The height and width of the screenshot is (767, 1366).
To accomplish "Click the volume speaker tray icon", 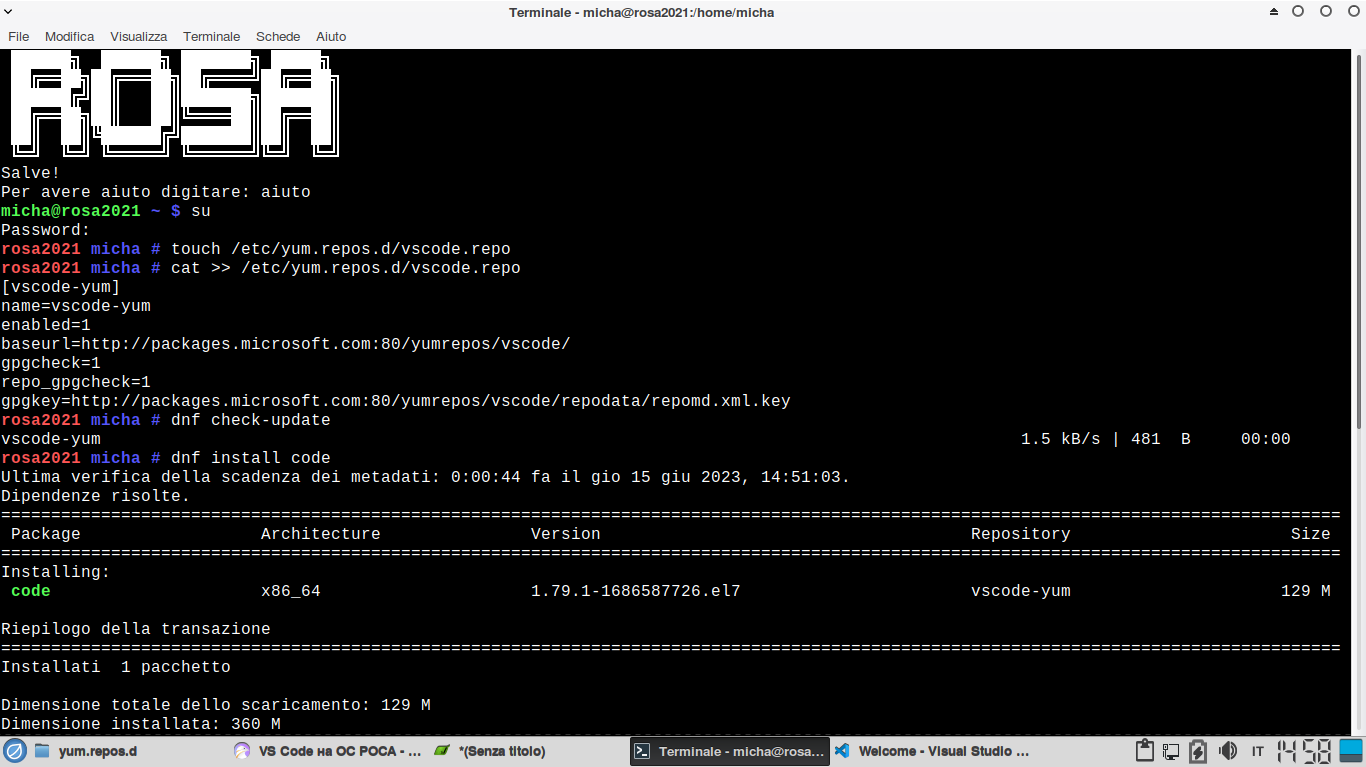I will (1227, 751).
